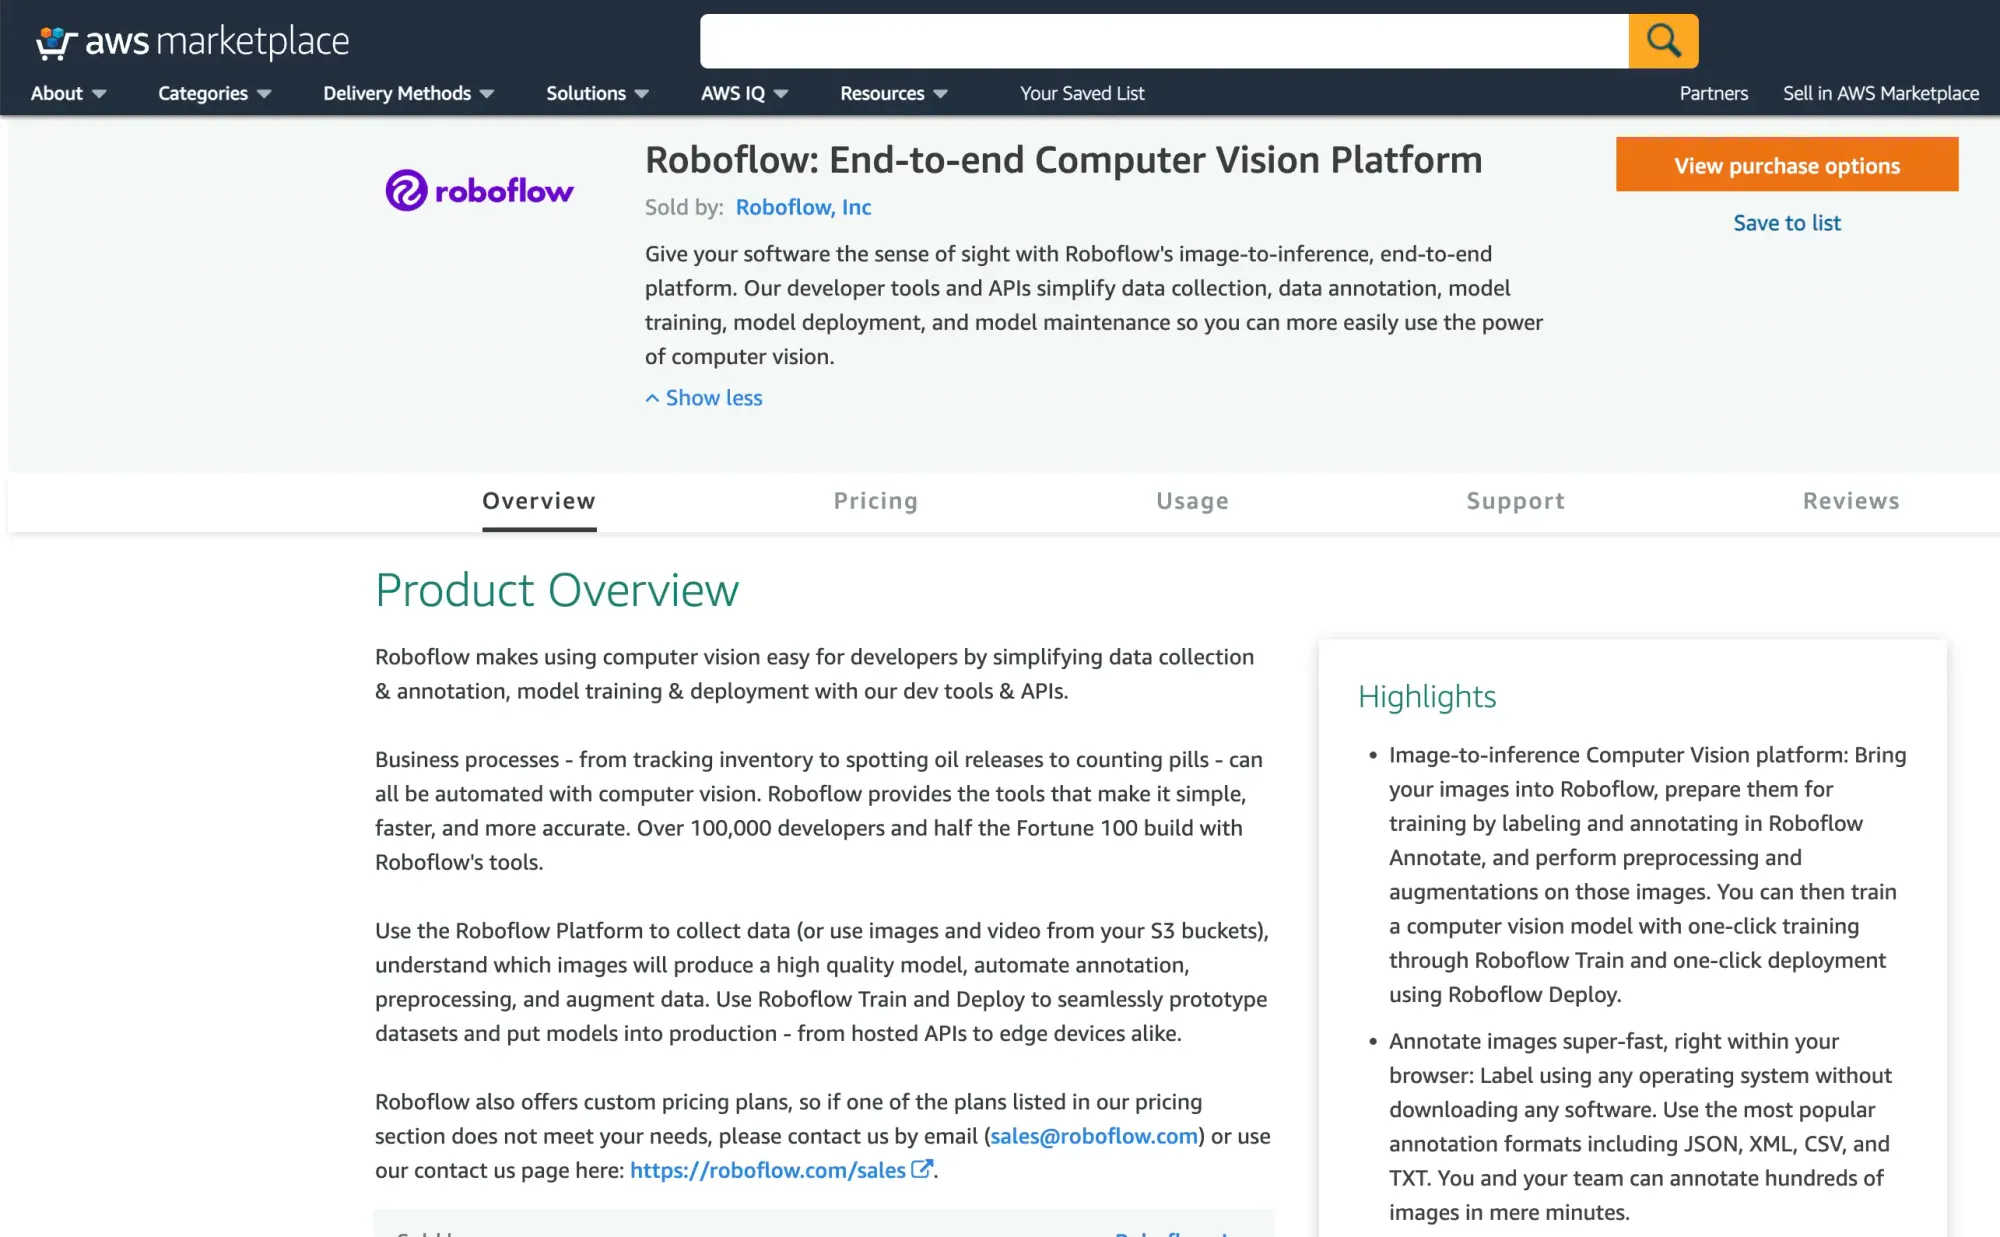Open external link icon after roboflow.com/sales
Image resolution: width=2000 pixels, height=1237 pixels.
coord(922,1168)
